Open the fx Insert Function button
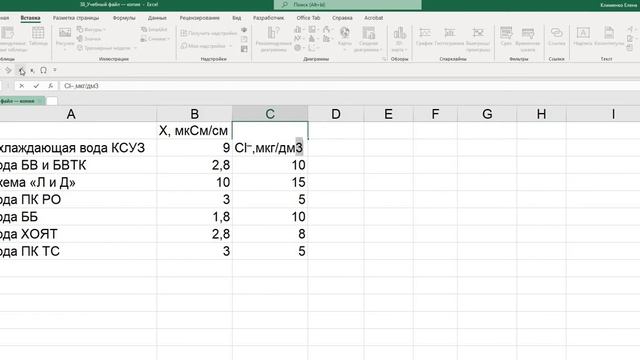Image resolution: width=640 pixels, height=360 pixels. [50, 86]
